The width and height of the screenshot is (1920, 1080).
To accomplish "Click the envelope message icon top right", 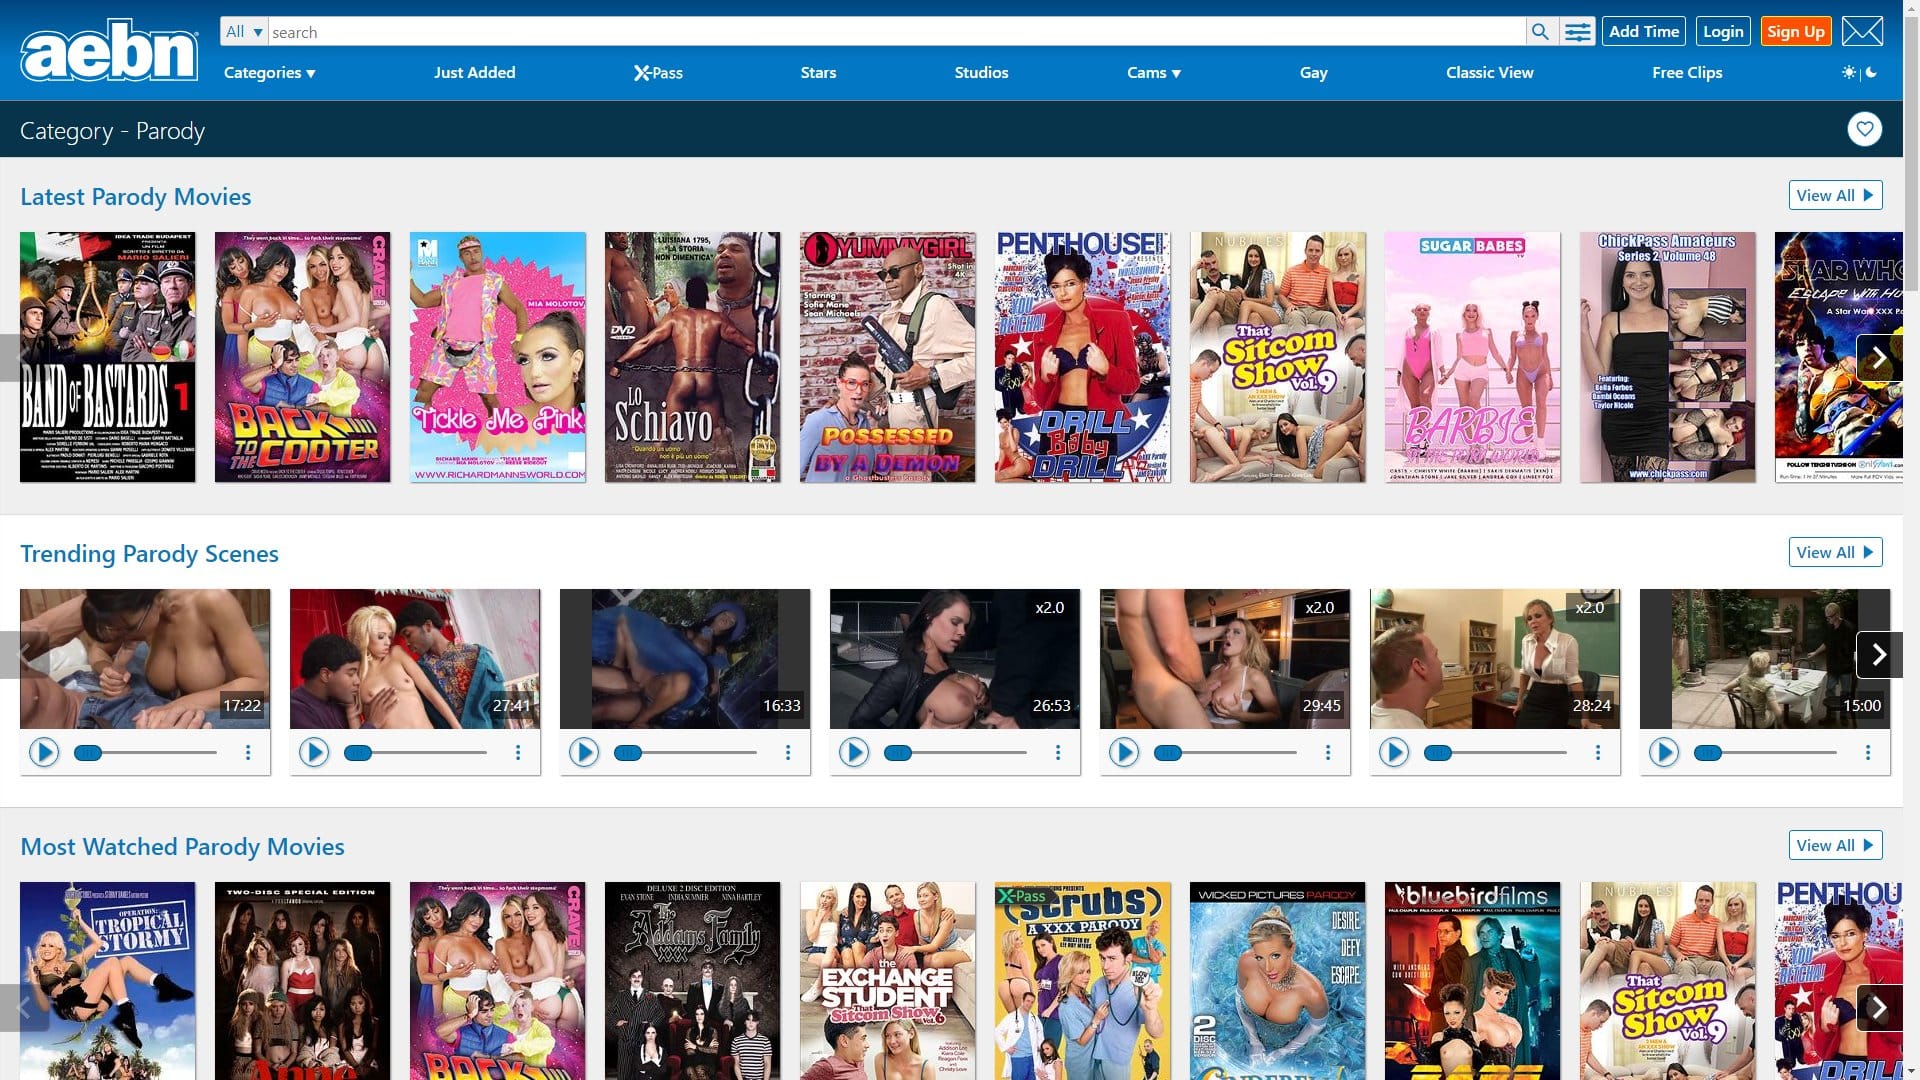I will (x=1862, y=31).
